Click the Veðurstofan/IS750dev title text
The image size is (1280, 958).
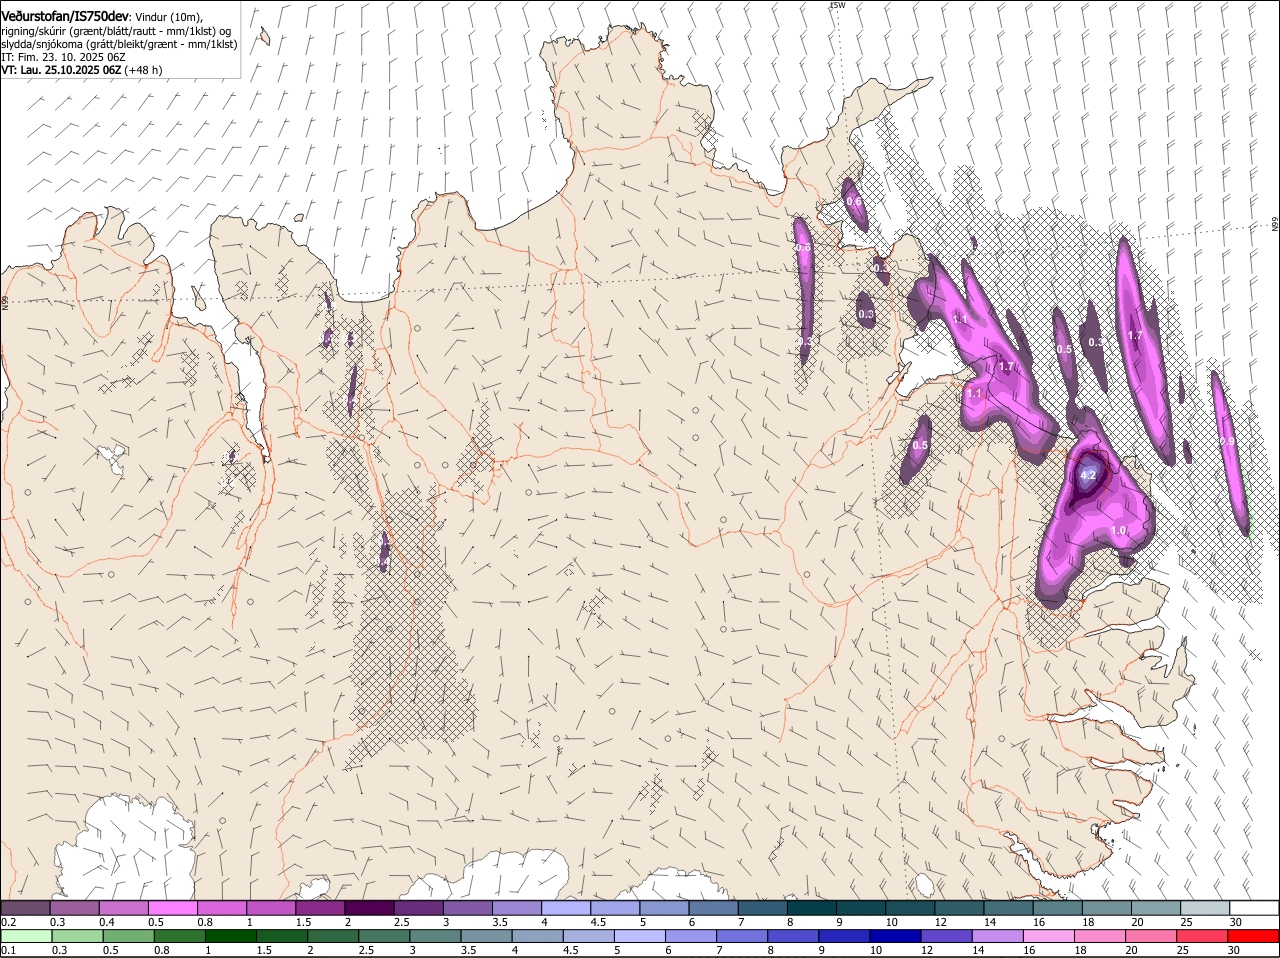65,15
